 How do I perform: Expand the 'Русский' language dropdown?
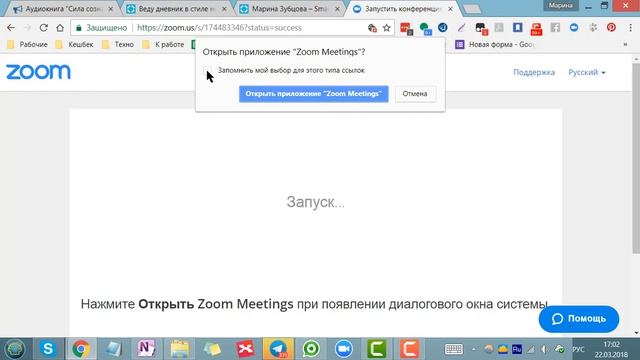(587, 72)
